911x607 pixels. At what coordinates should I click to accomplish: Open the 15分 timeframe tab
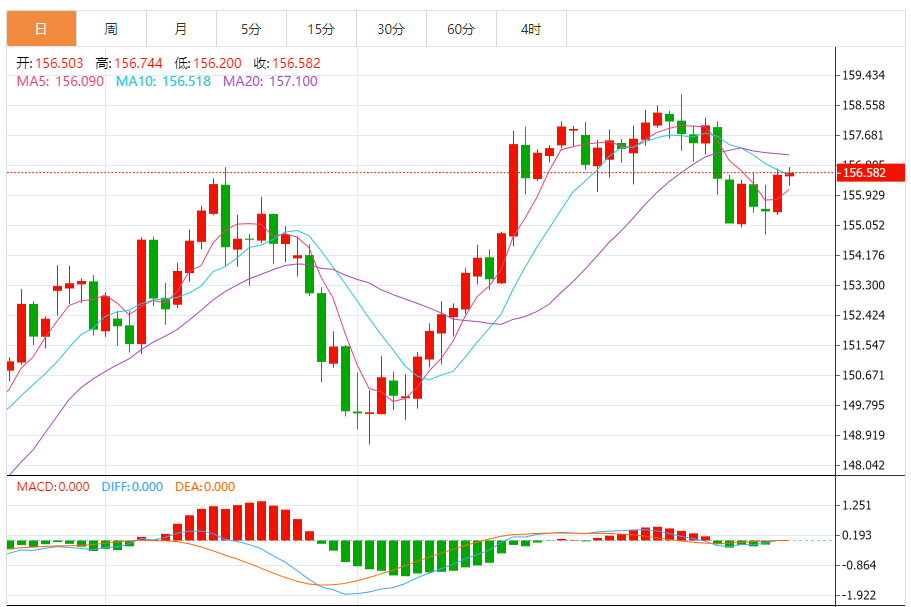pos(321,28)
